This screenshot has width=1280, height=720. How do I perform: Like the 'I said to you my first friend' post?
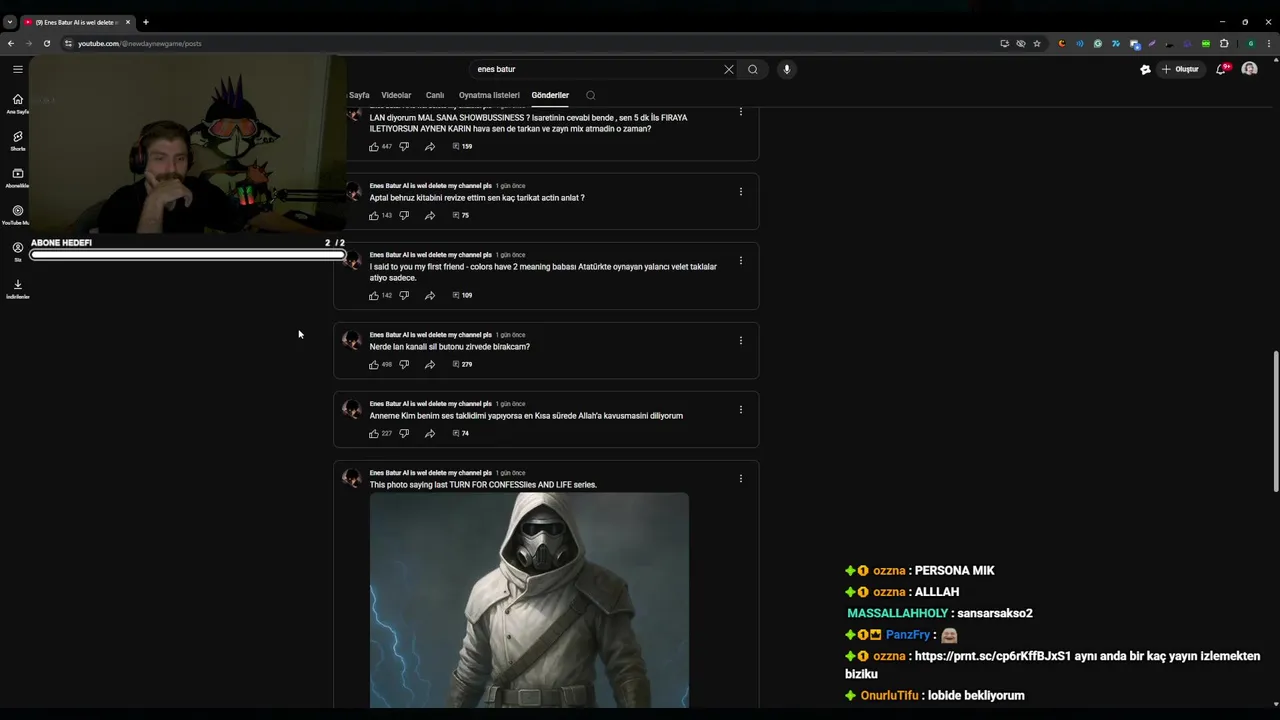(x=374, y=295)
